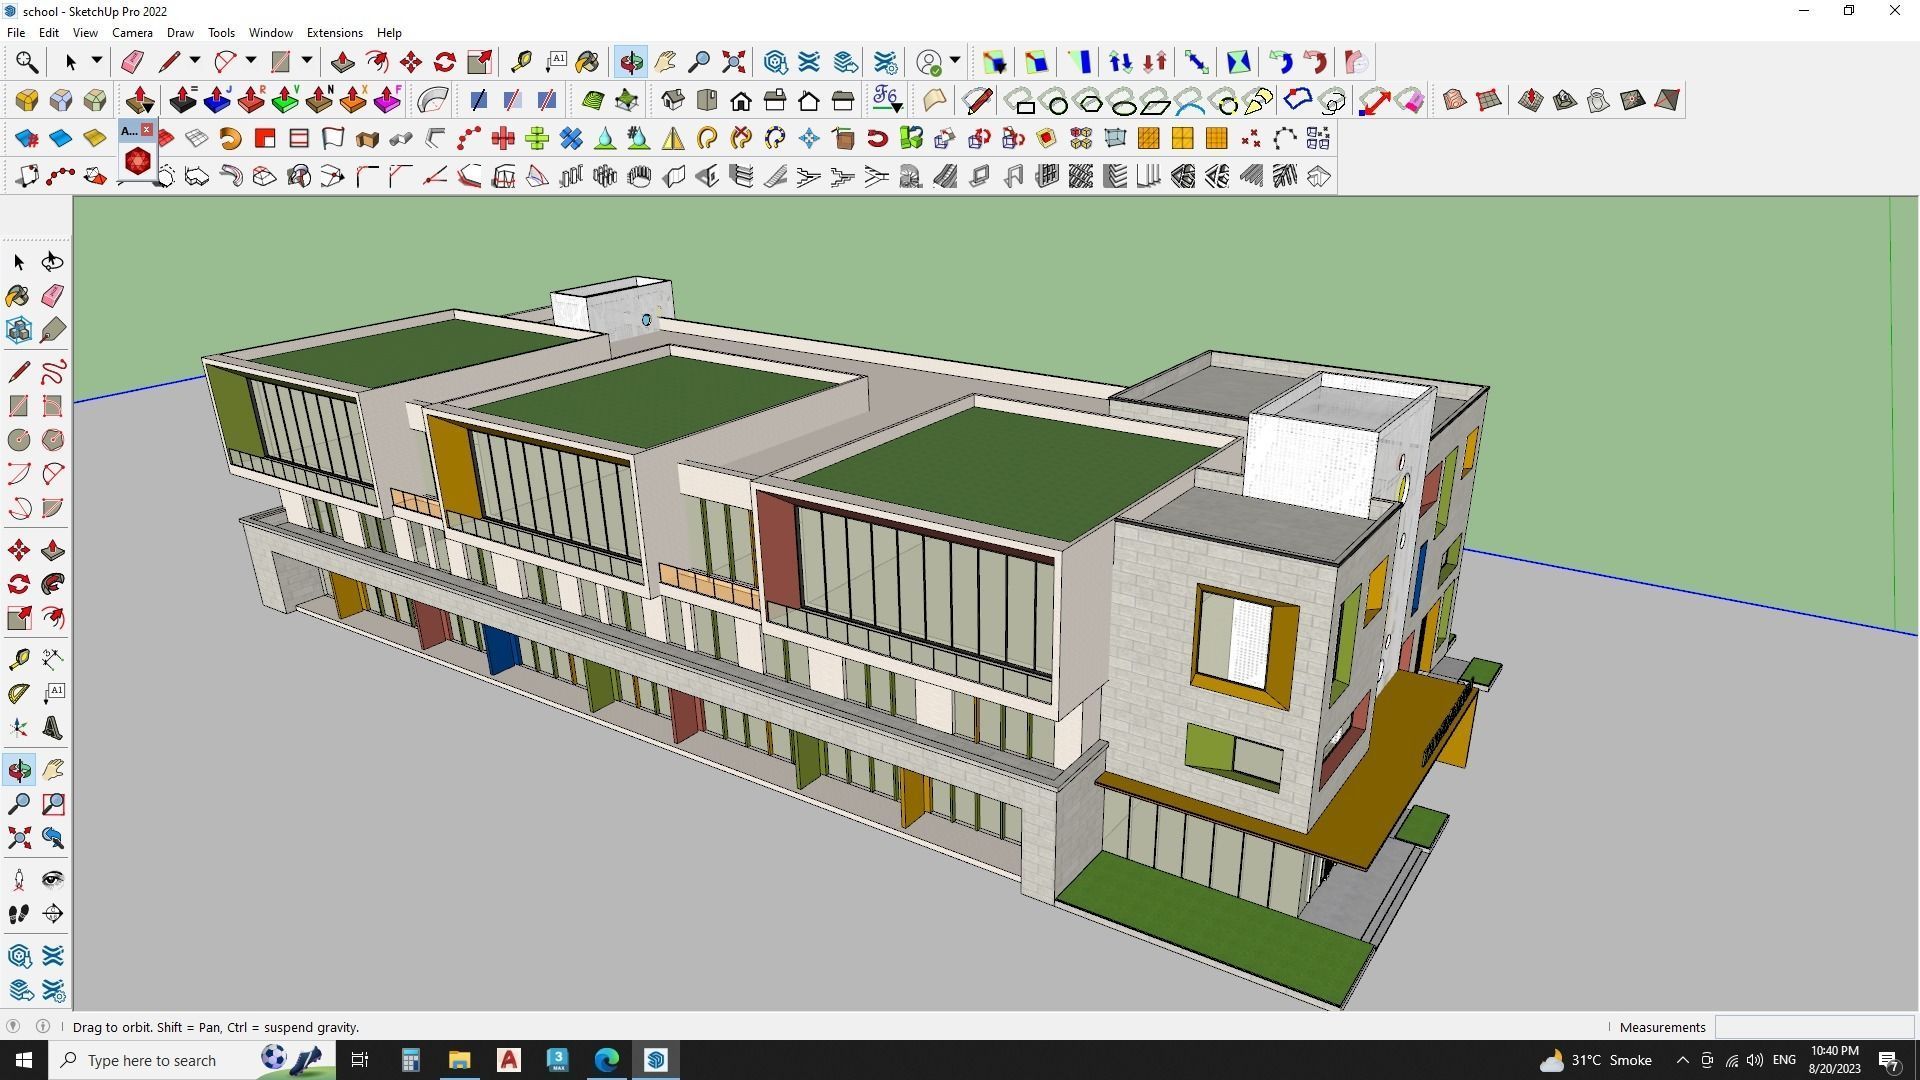Viewport: 1920px width, 1080px height.
Task: Click the Instructor info icon in status bar
Action: point(43,1026)
